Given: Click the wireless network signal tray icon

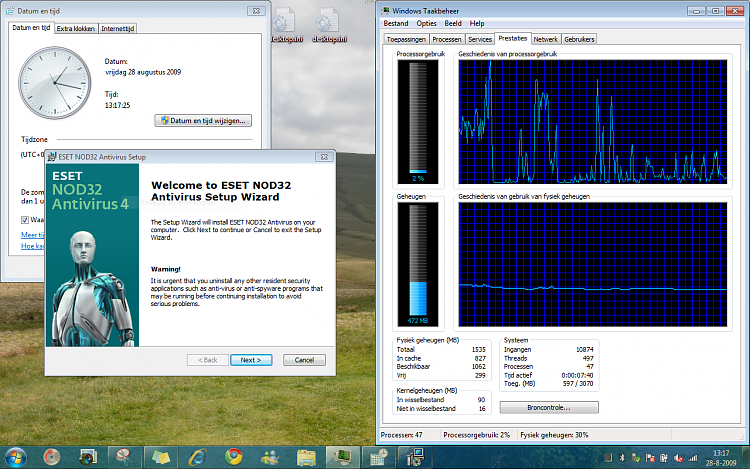Looking at the screenshot, I should point(693,458).
